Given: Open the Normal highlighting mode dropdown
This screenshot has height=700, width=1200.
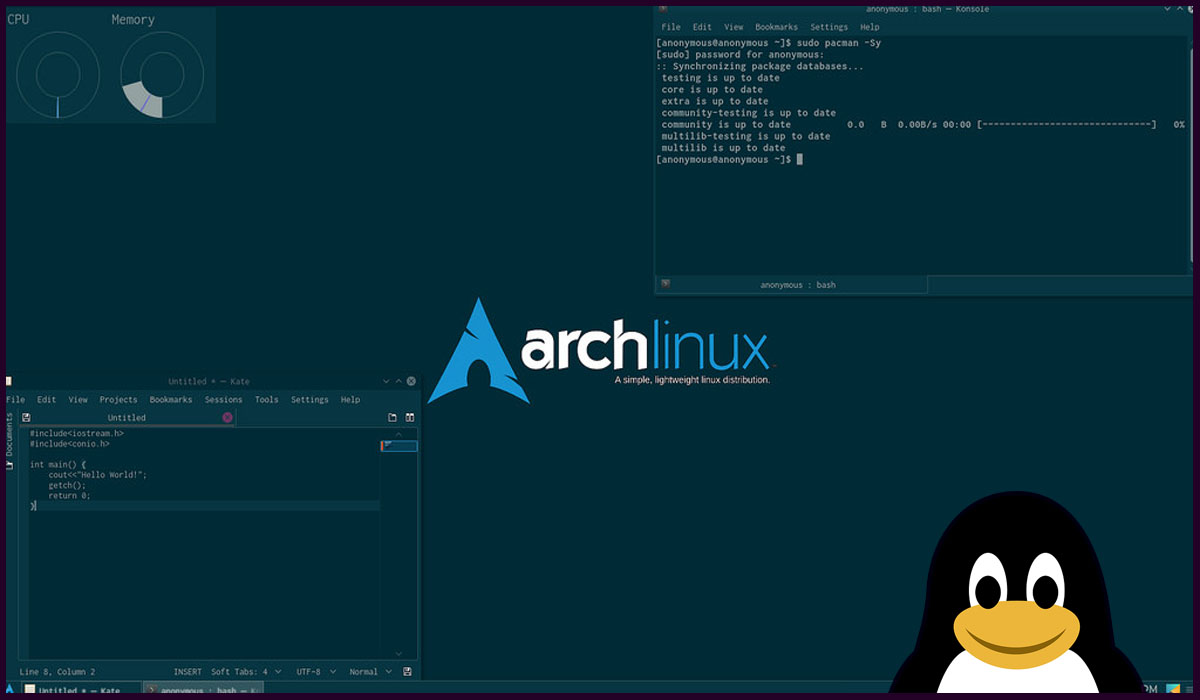Looking at the screenshot, I should click(x=369, y=672).
